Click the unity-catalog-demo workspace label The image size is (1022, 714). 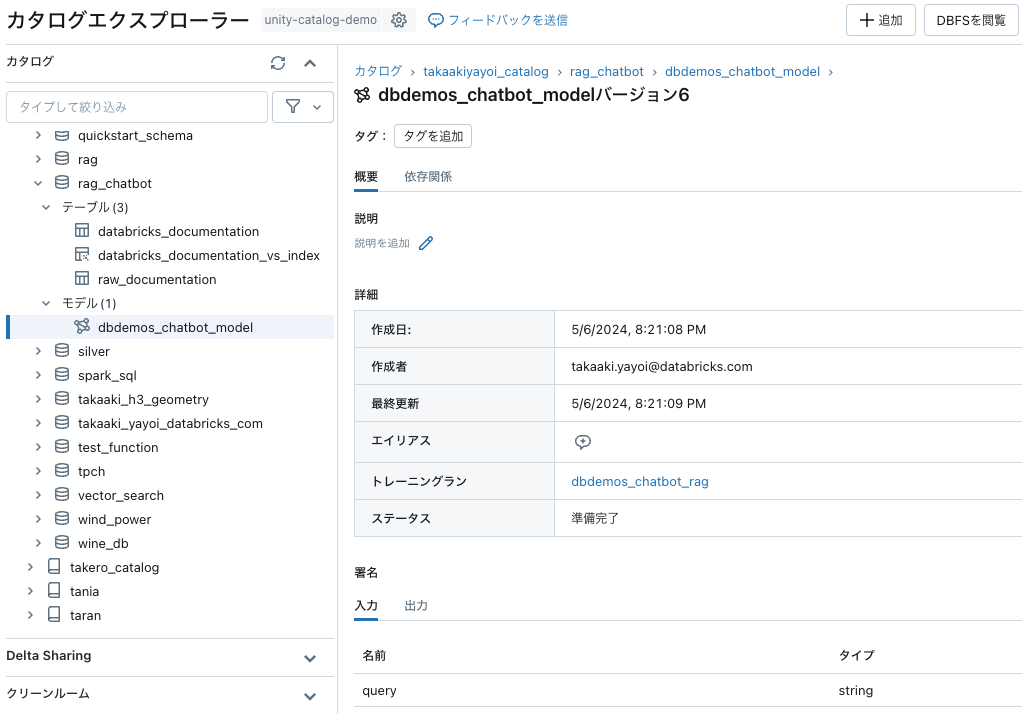(321, 20)
